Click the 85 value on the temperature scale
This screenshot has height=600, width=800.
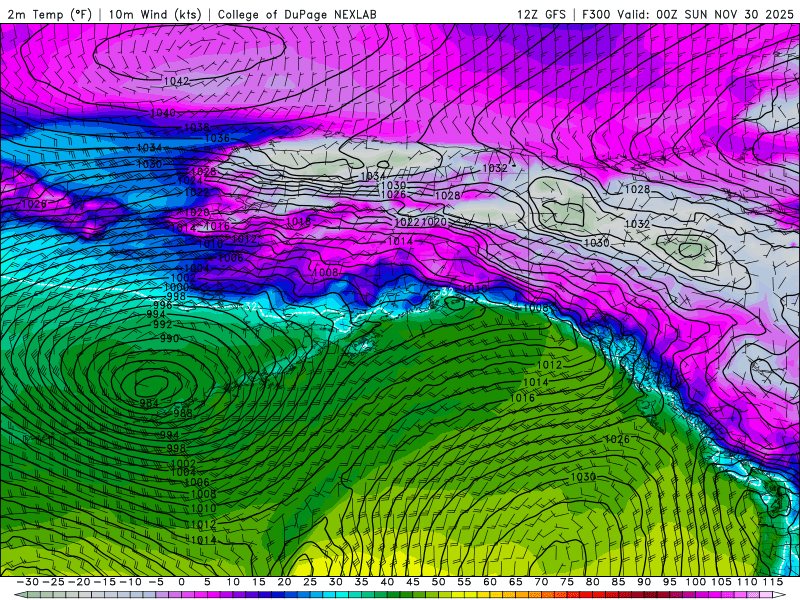coord(618,582)
